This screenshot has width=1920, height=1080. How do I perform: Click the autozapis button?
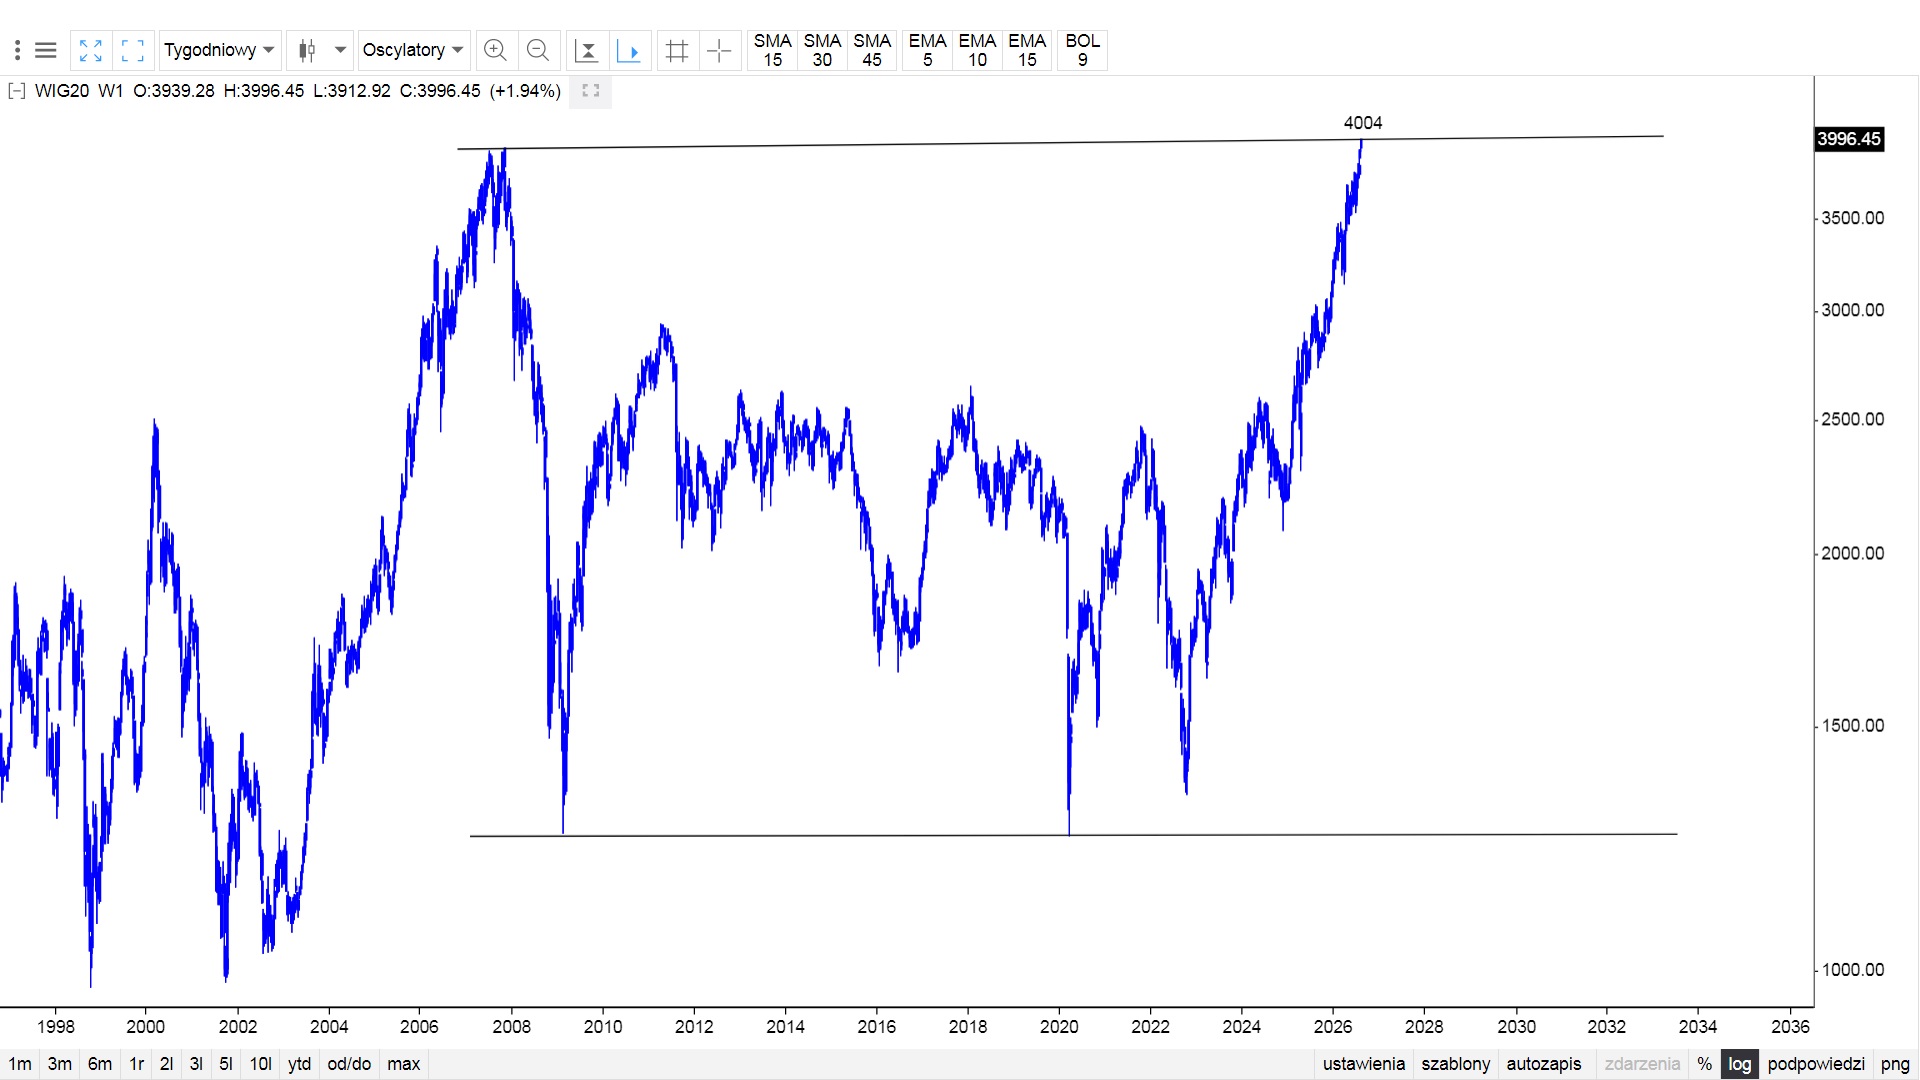tap(1544, 1064)
